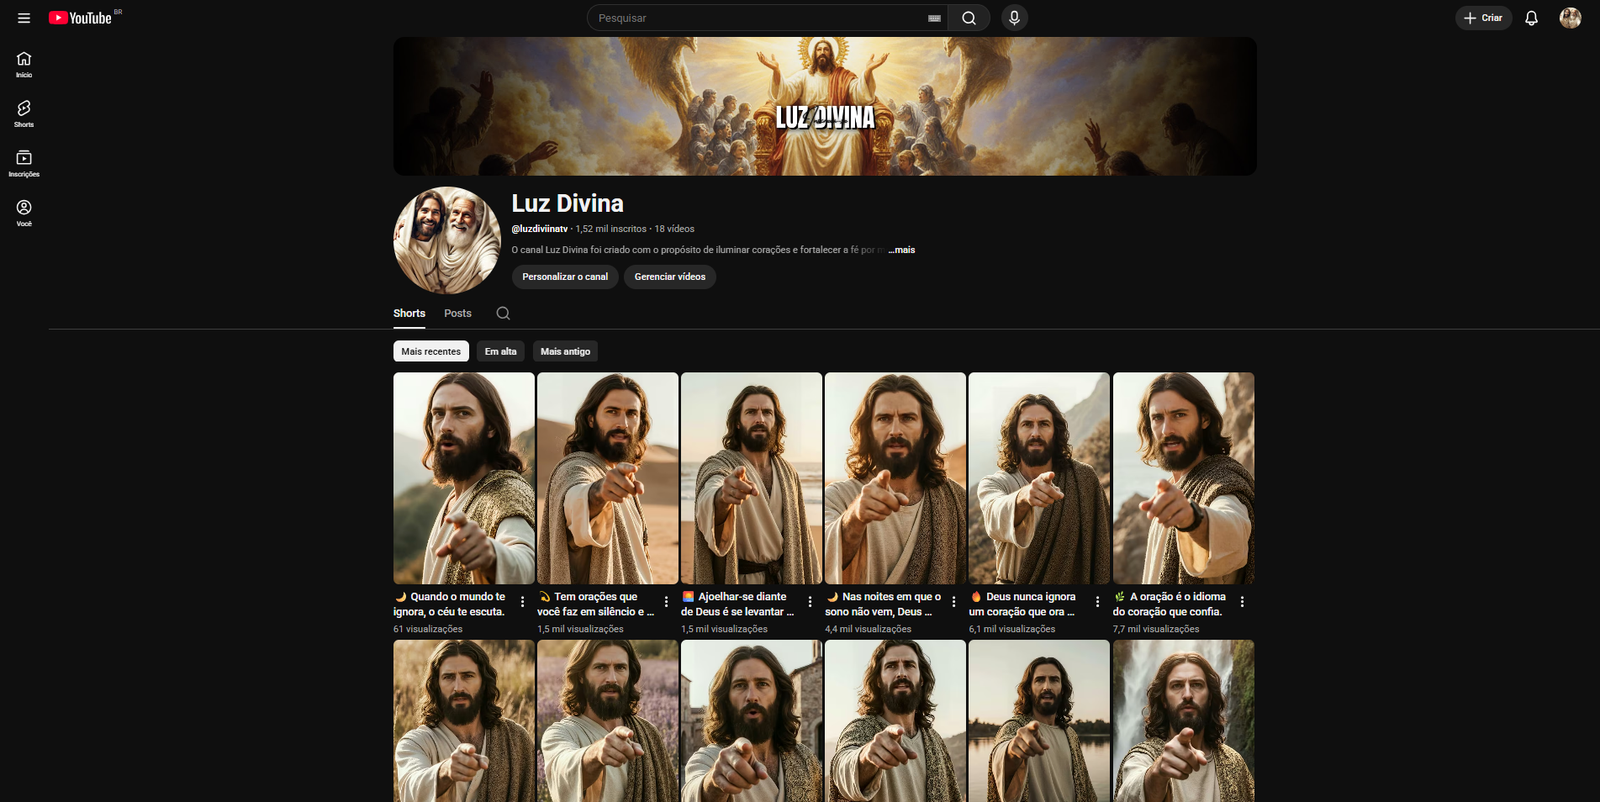This screenshot has width=1600, height=802.
Task: Start voice search with microphone
Action: pos(1014,18)
